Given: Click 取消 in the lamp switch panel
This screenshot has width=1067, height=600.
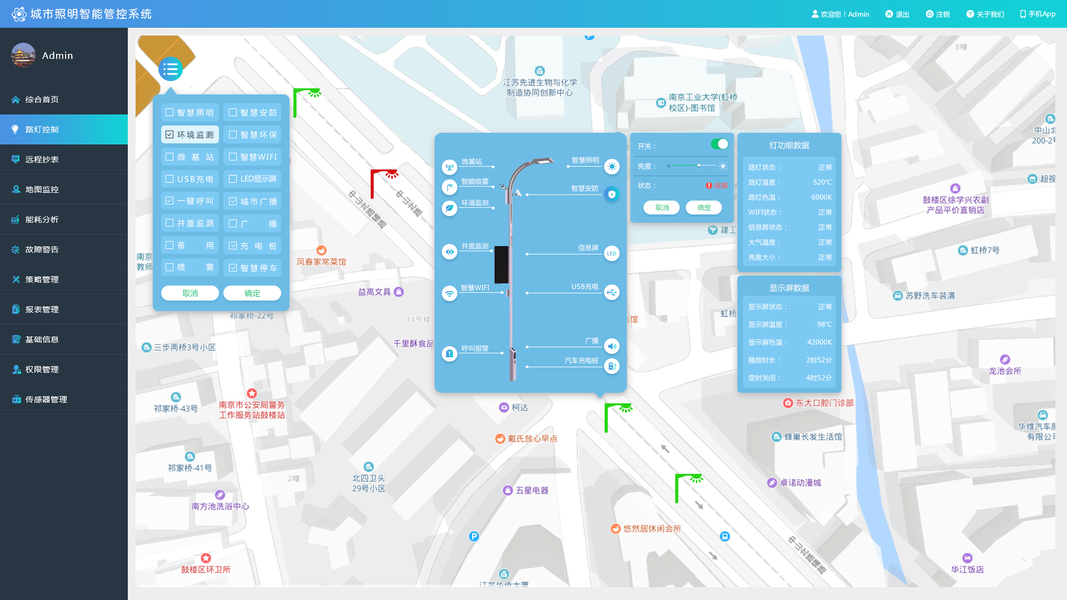Looking at the screenshot, I should click(x=661, y=207).
